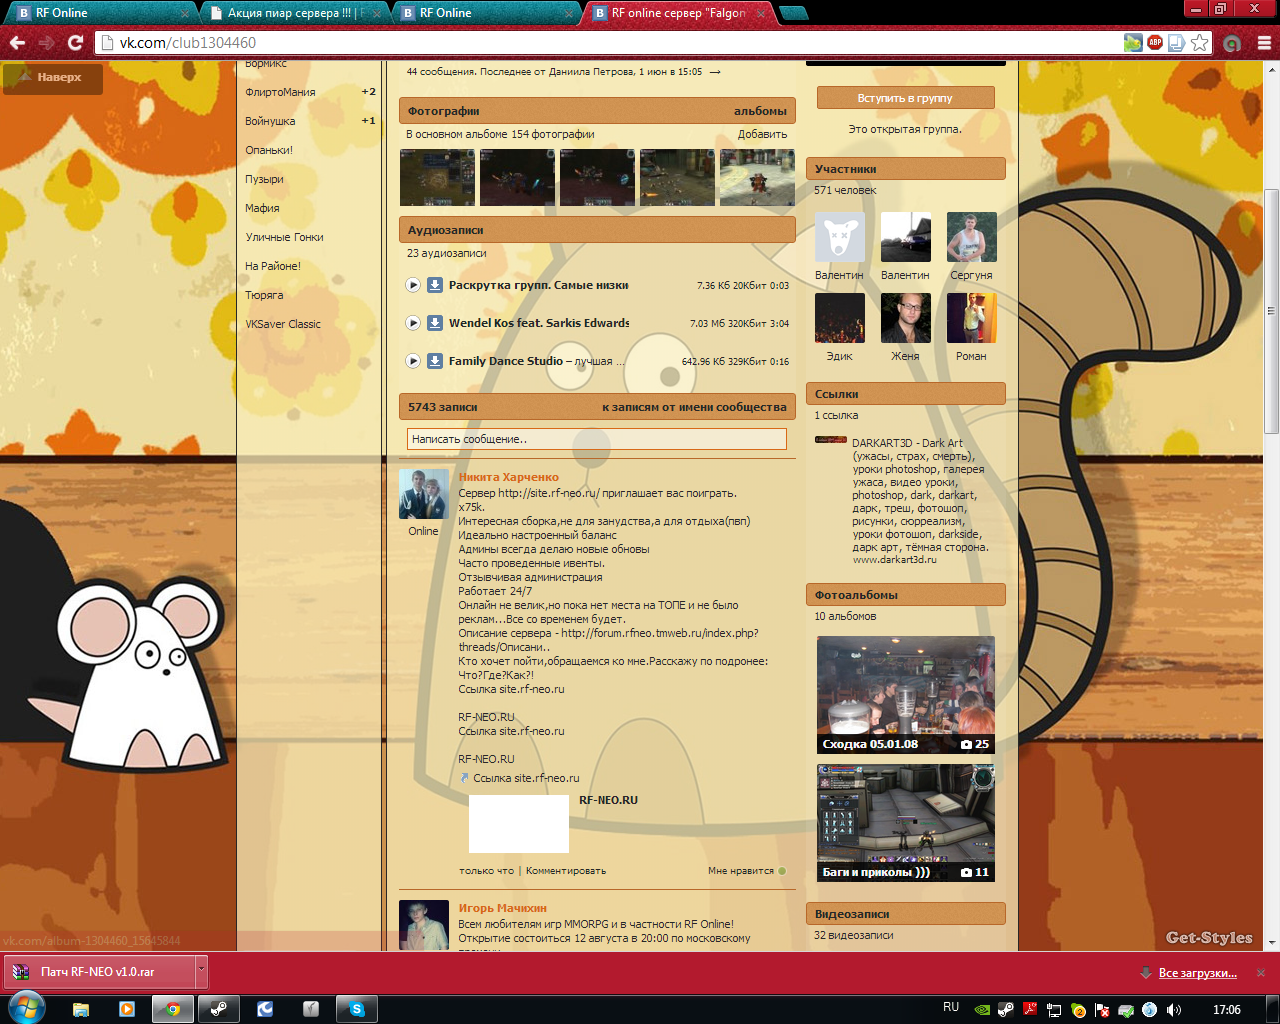Show к записям от имени сообщества

[x=694, y=407]
